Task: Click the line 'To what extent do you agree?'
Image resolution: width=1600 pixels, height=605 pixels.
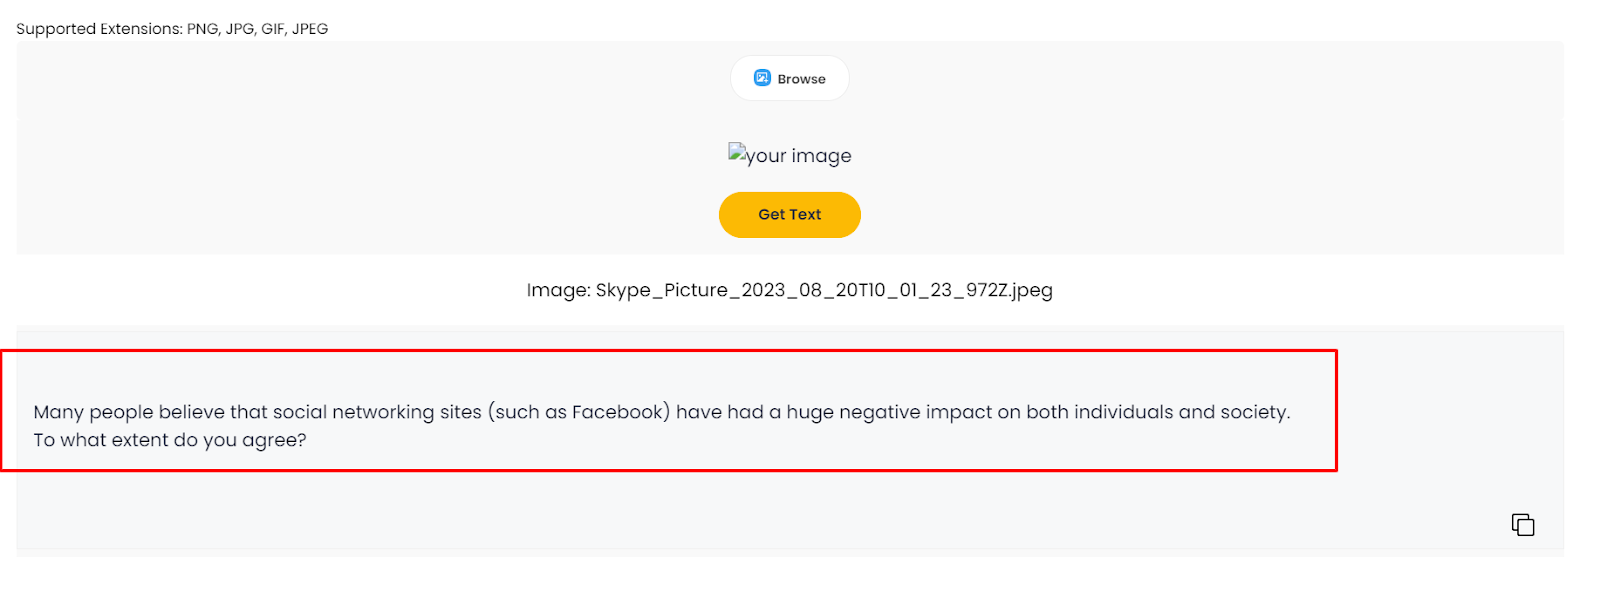Action: coord(170,440)
